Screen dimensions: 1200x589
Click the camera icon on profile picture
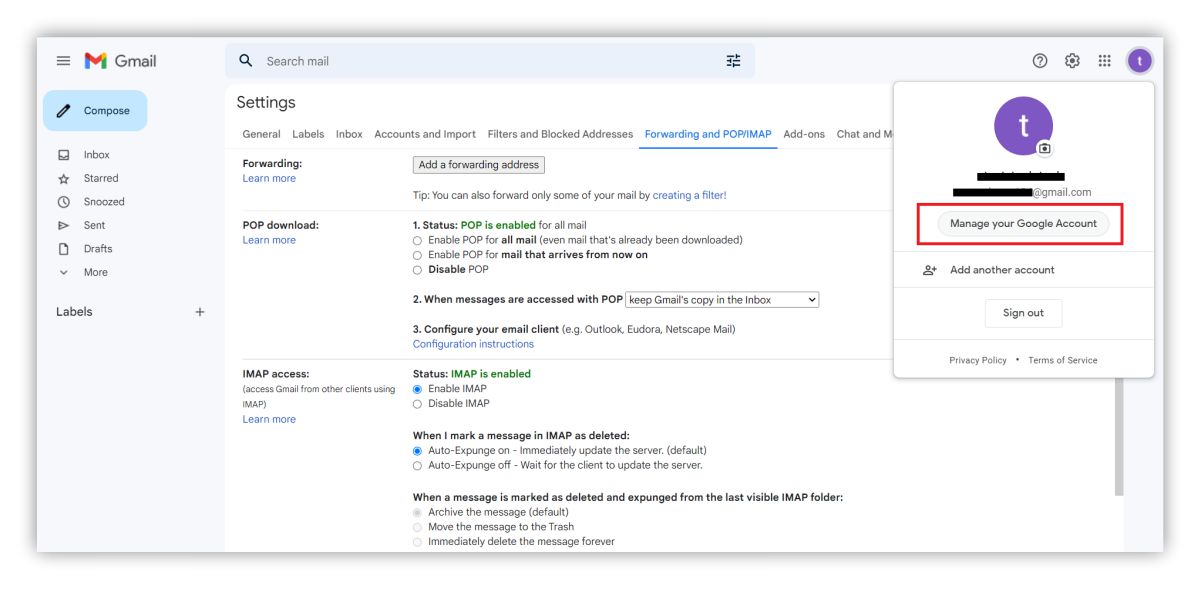[x=1044, y=148]
